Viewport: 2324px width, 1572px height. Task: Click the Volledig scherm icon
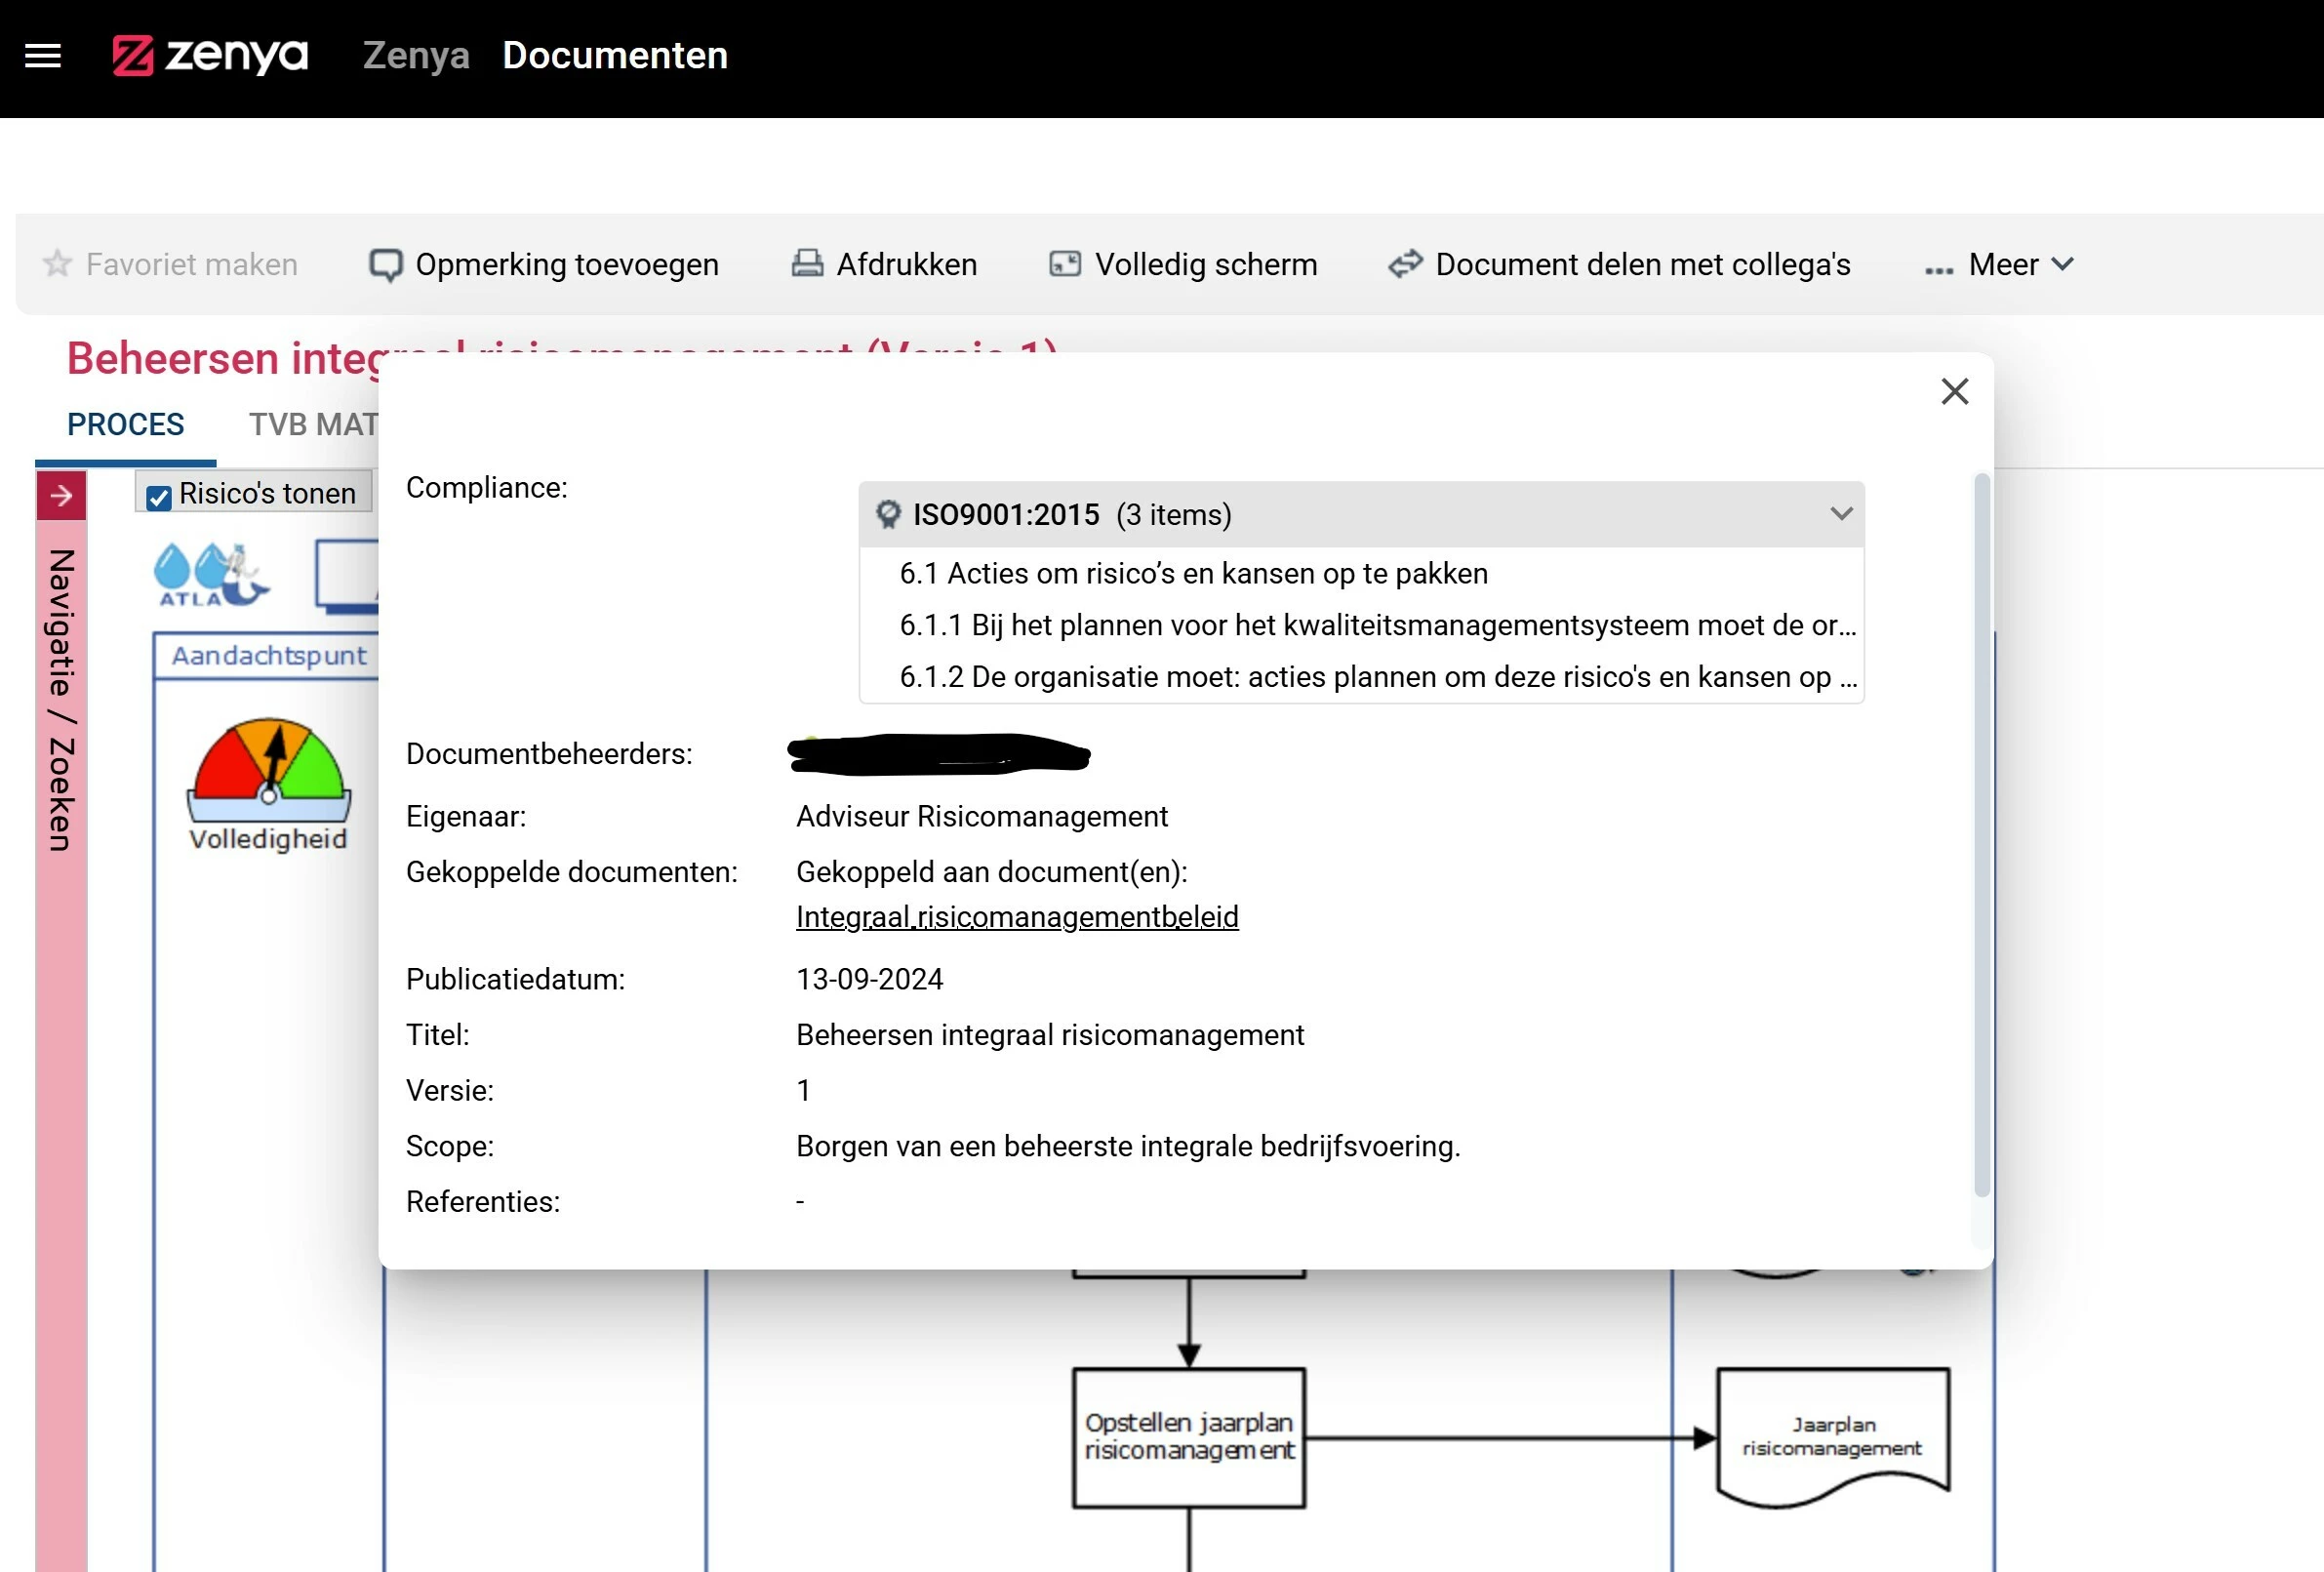coord(1064,264)
